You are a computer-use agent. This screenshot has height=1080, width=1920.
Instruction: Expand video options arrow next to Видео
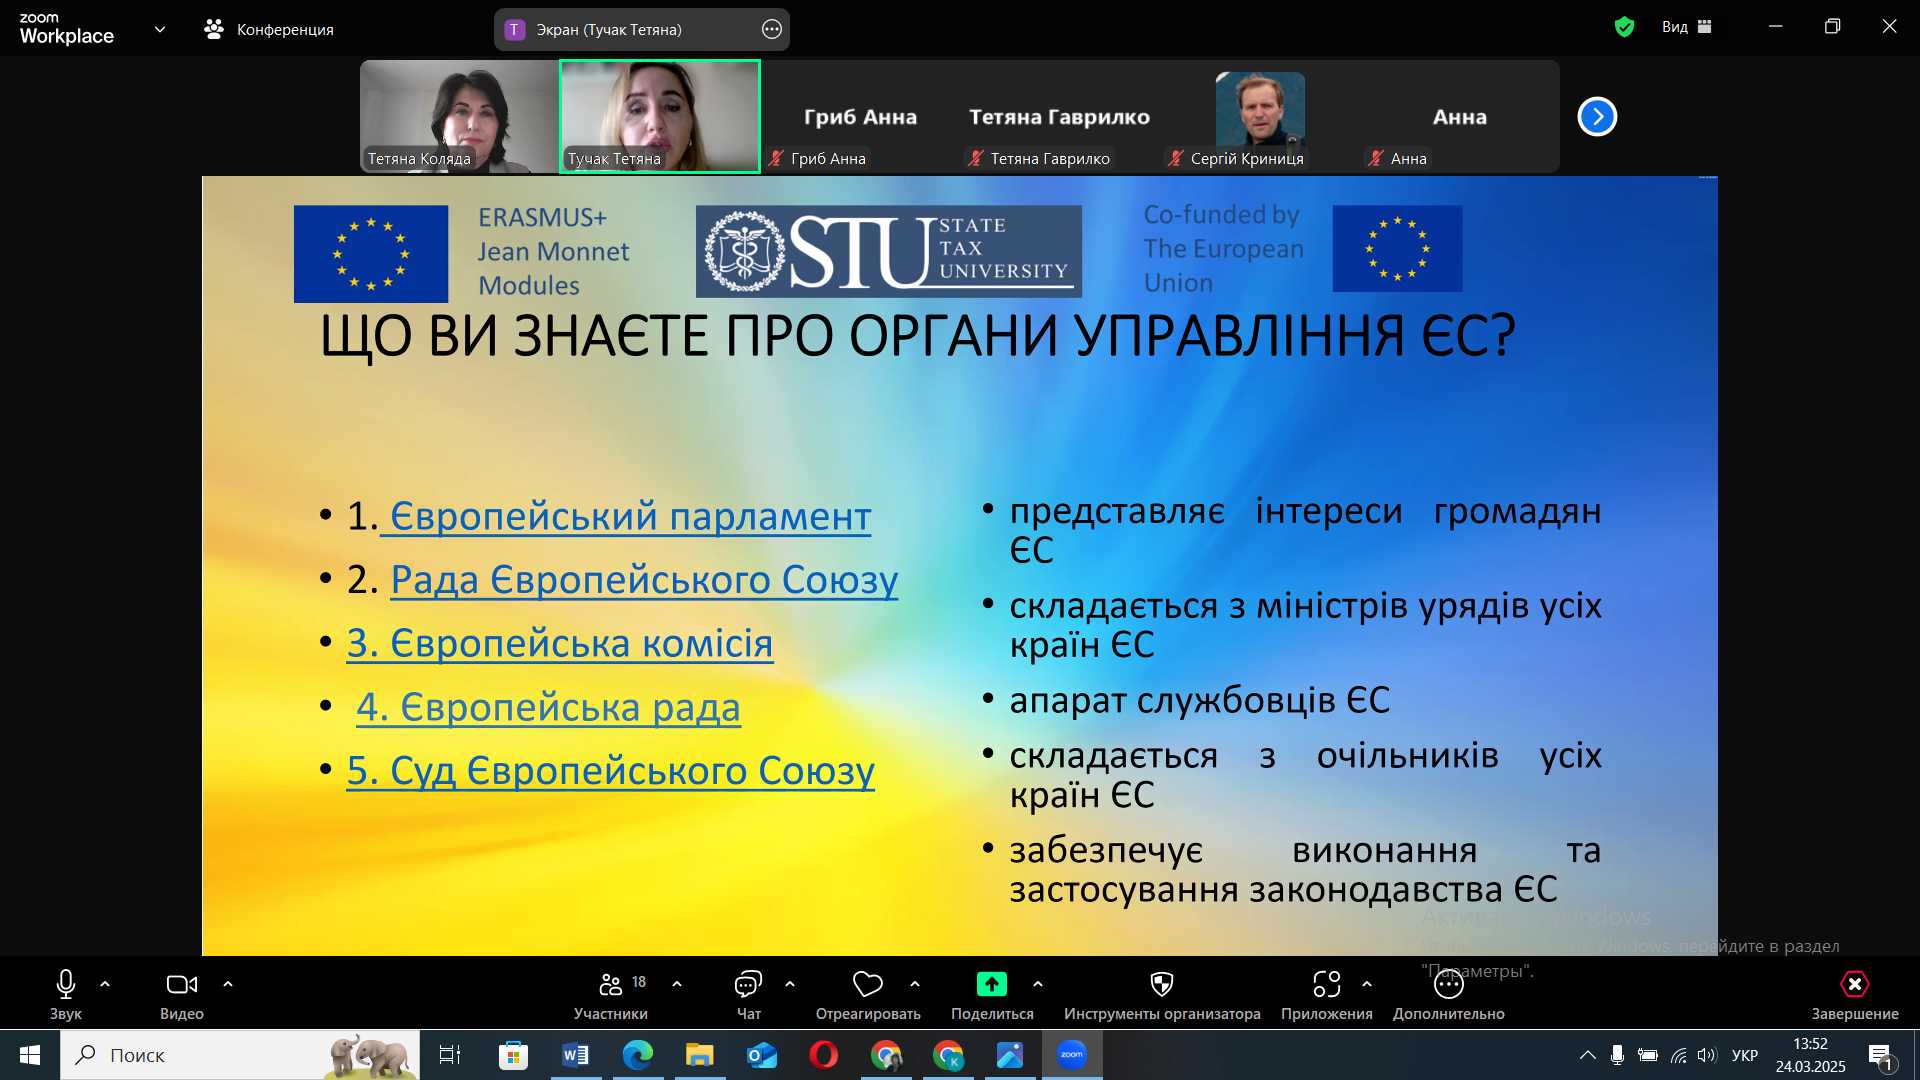tap(228, 984)
